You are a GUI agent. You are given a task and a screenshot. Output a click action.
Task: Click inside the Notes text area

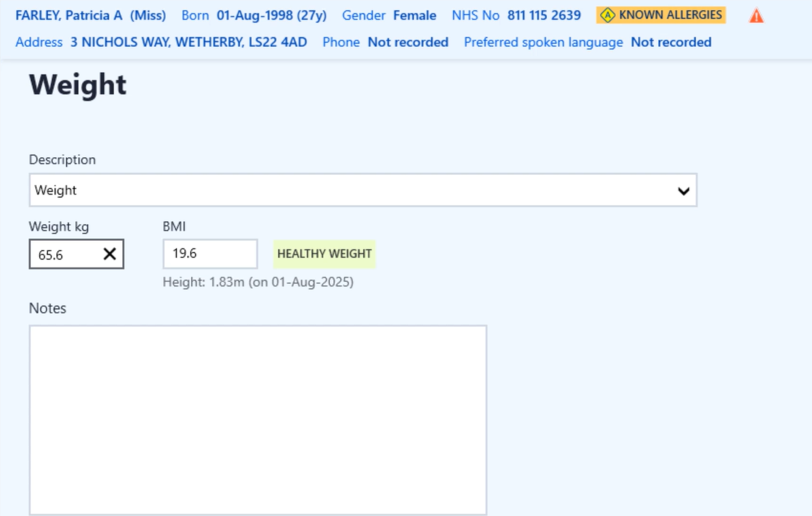tap(258, 420)
